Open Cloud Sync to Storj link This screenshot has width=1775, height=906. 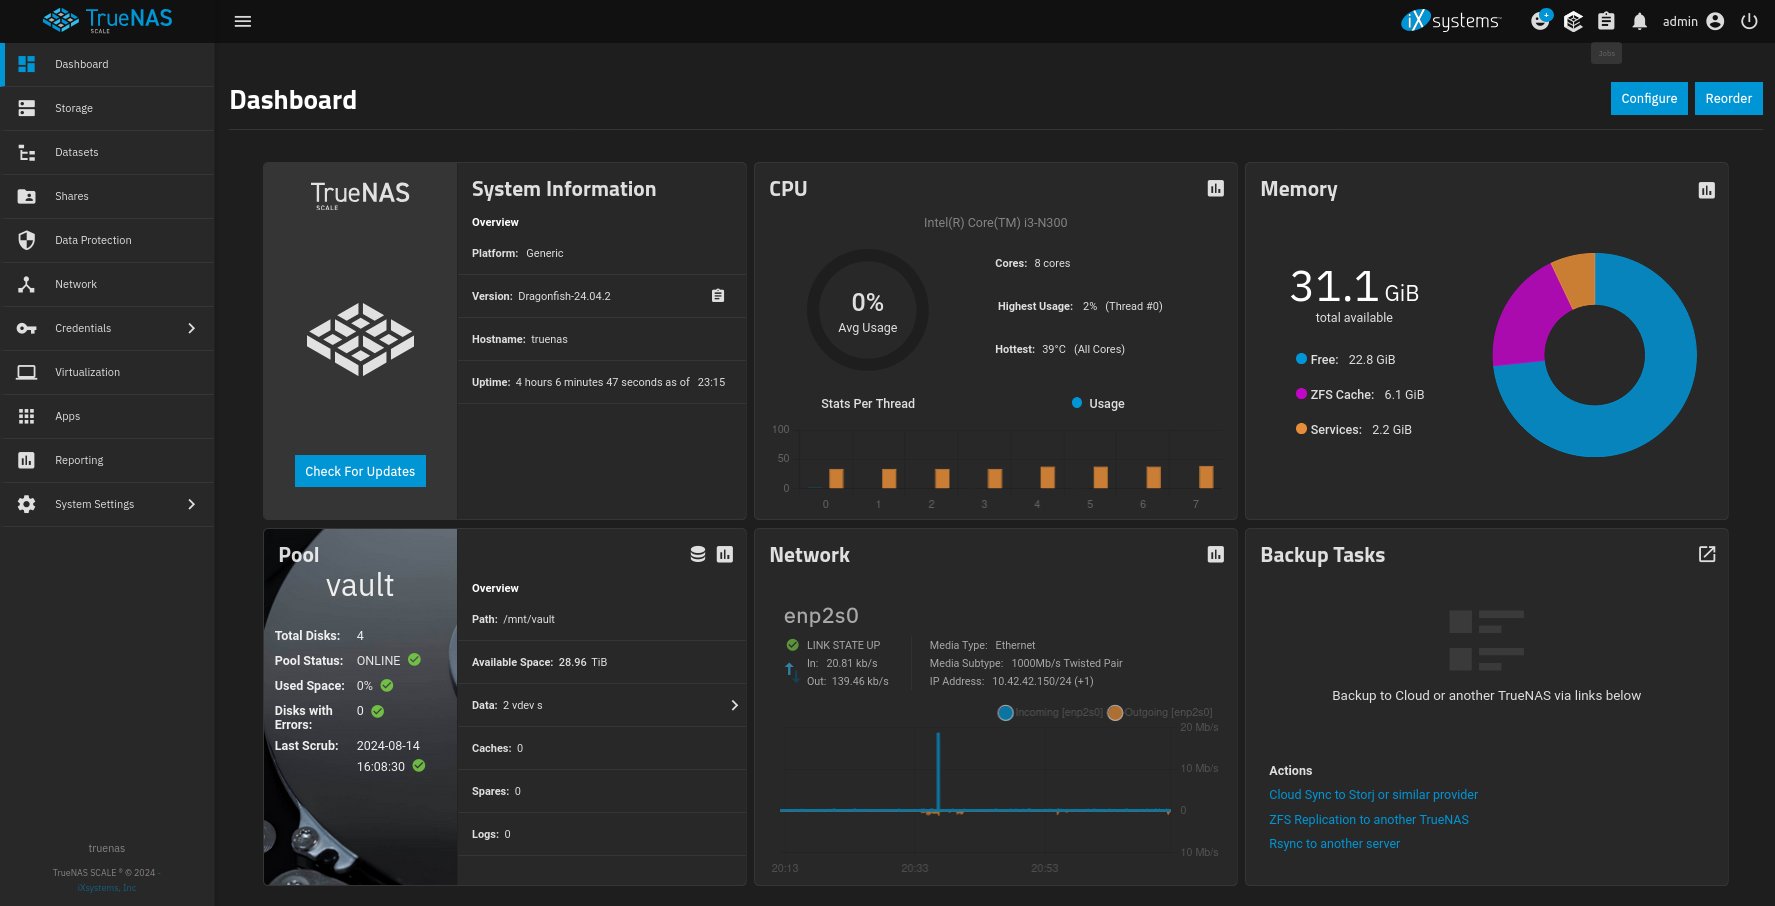pos(1373,795)
